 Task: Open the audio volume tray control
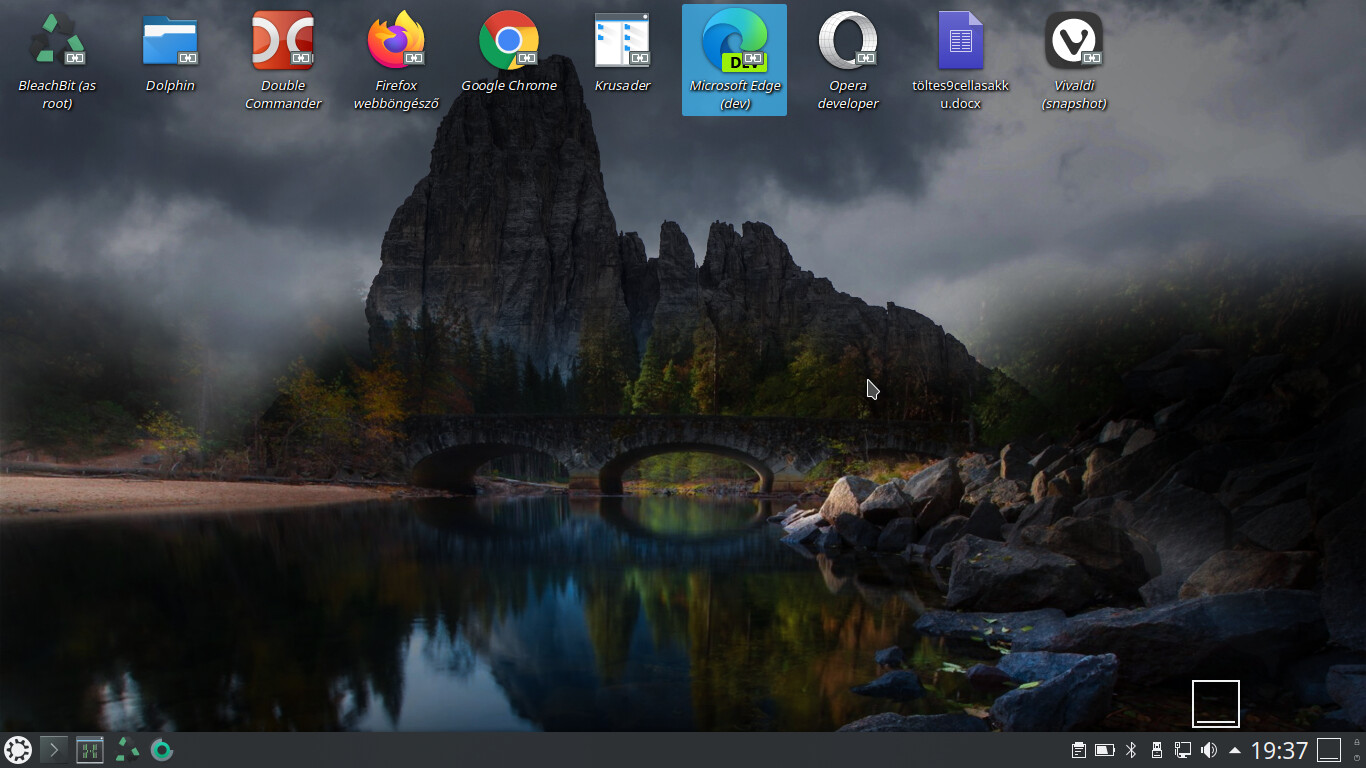pyautogui.click(x=1209, y=750)
